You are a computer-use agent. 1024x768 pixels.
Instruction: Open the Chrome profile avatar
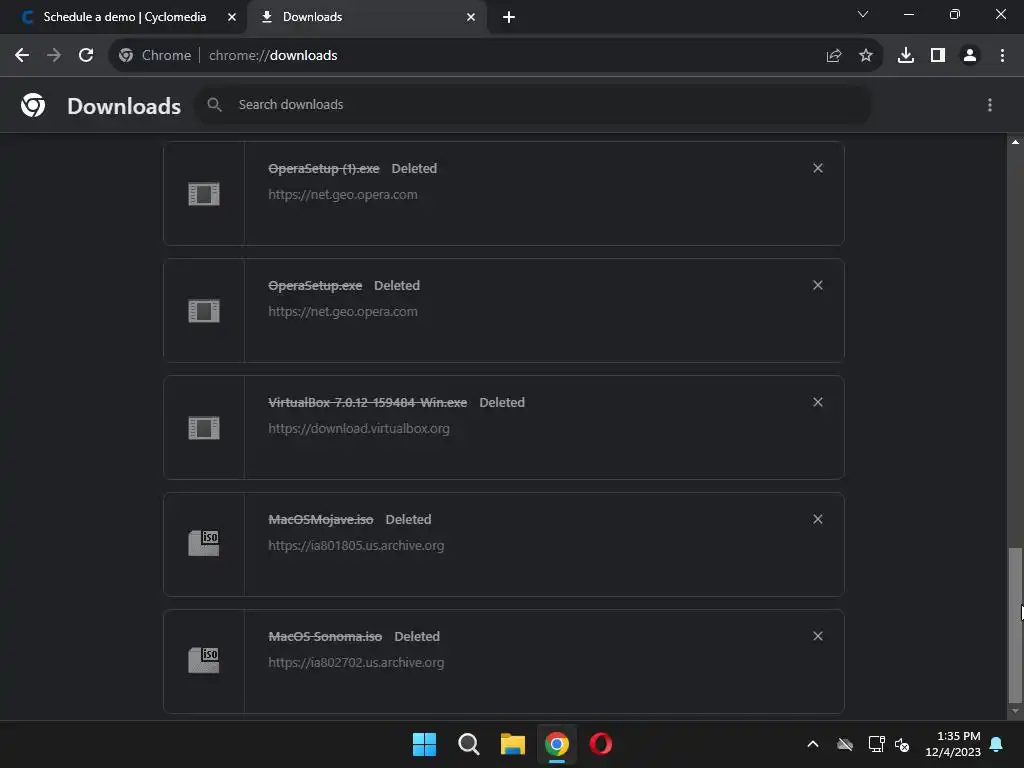tap(970, 56)
